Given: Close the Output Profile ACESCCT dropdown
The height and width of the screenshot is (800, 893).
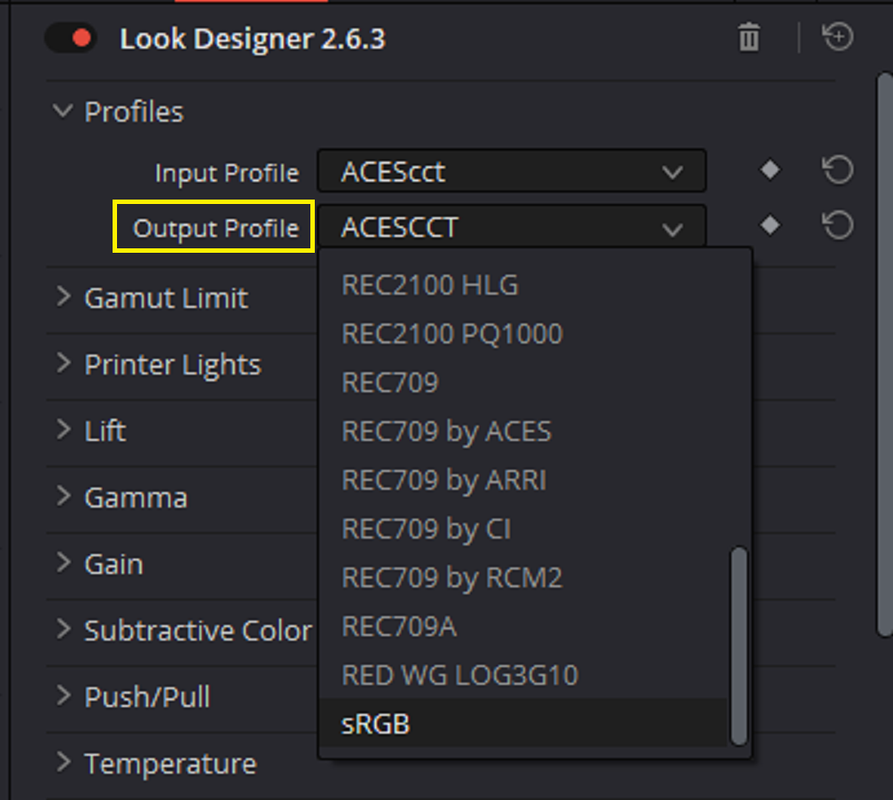Looking at the screenshot, I should click(x=511, y=226).
